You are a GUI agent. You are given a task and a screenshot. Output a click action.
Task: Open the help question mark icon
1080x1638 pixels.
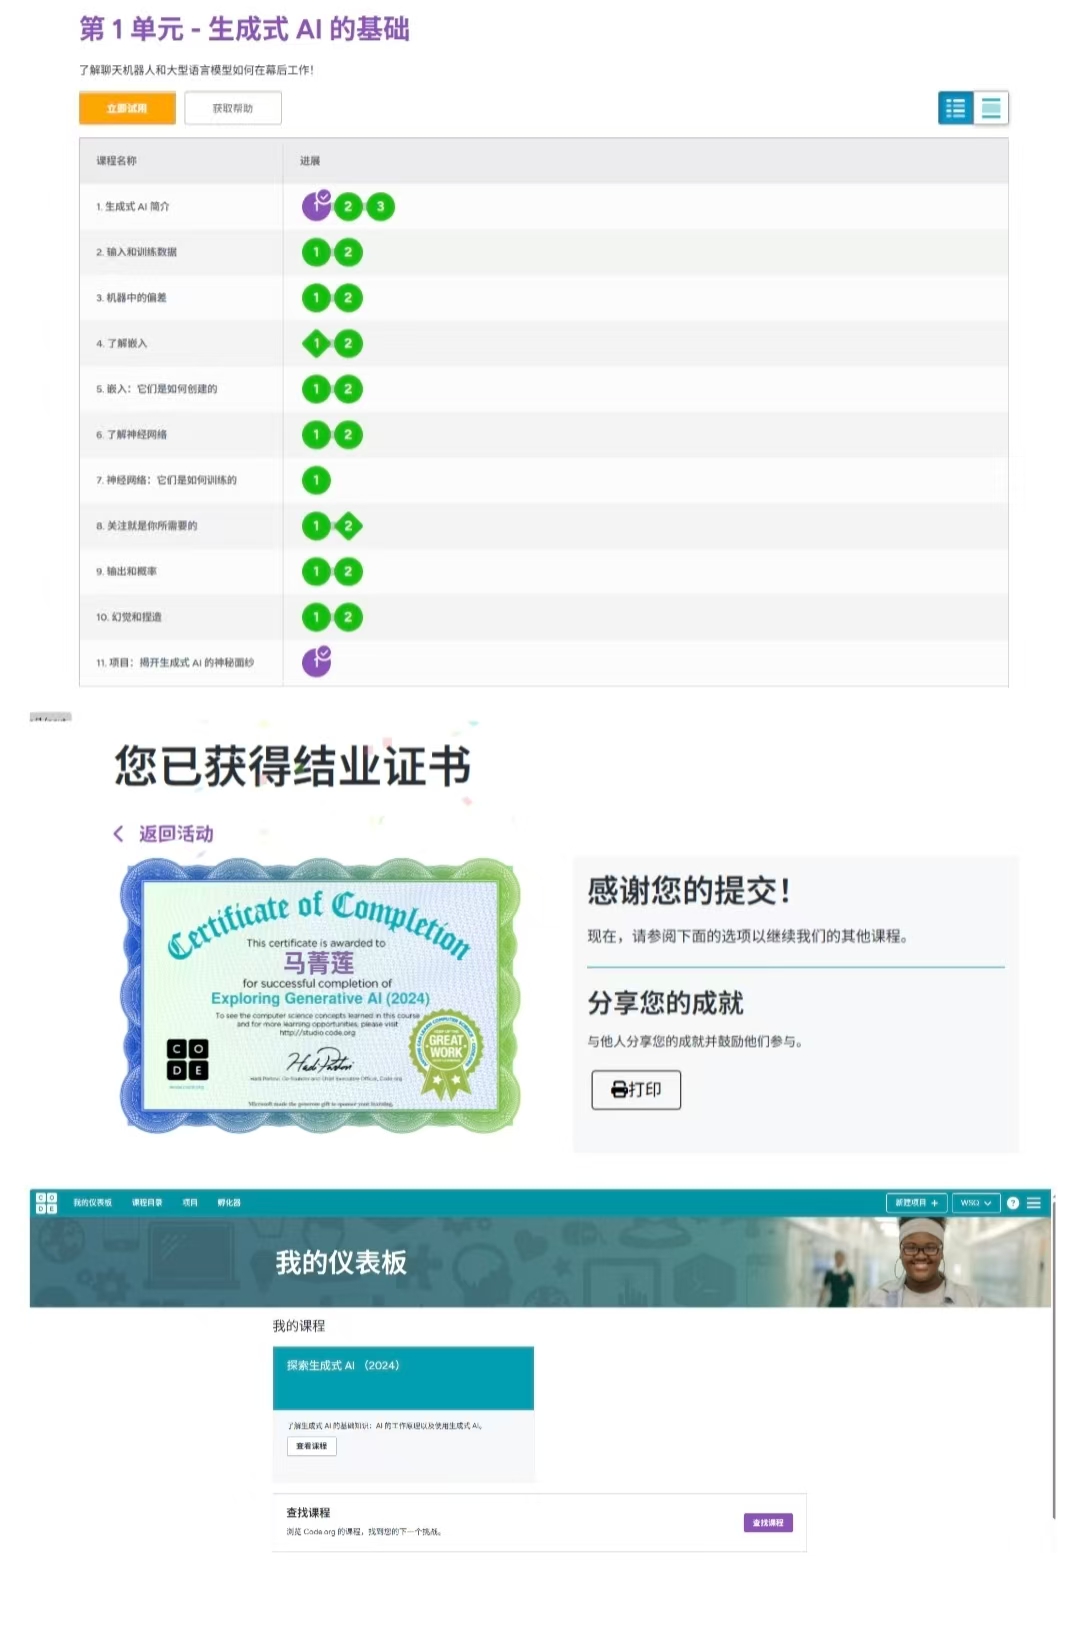click(1013, 1203)
